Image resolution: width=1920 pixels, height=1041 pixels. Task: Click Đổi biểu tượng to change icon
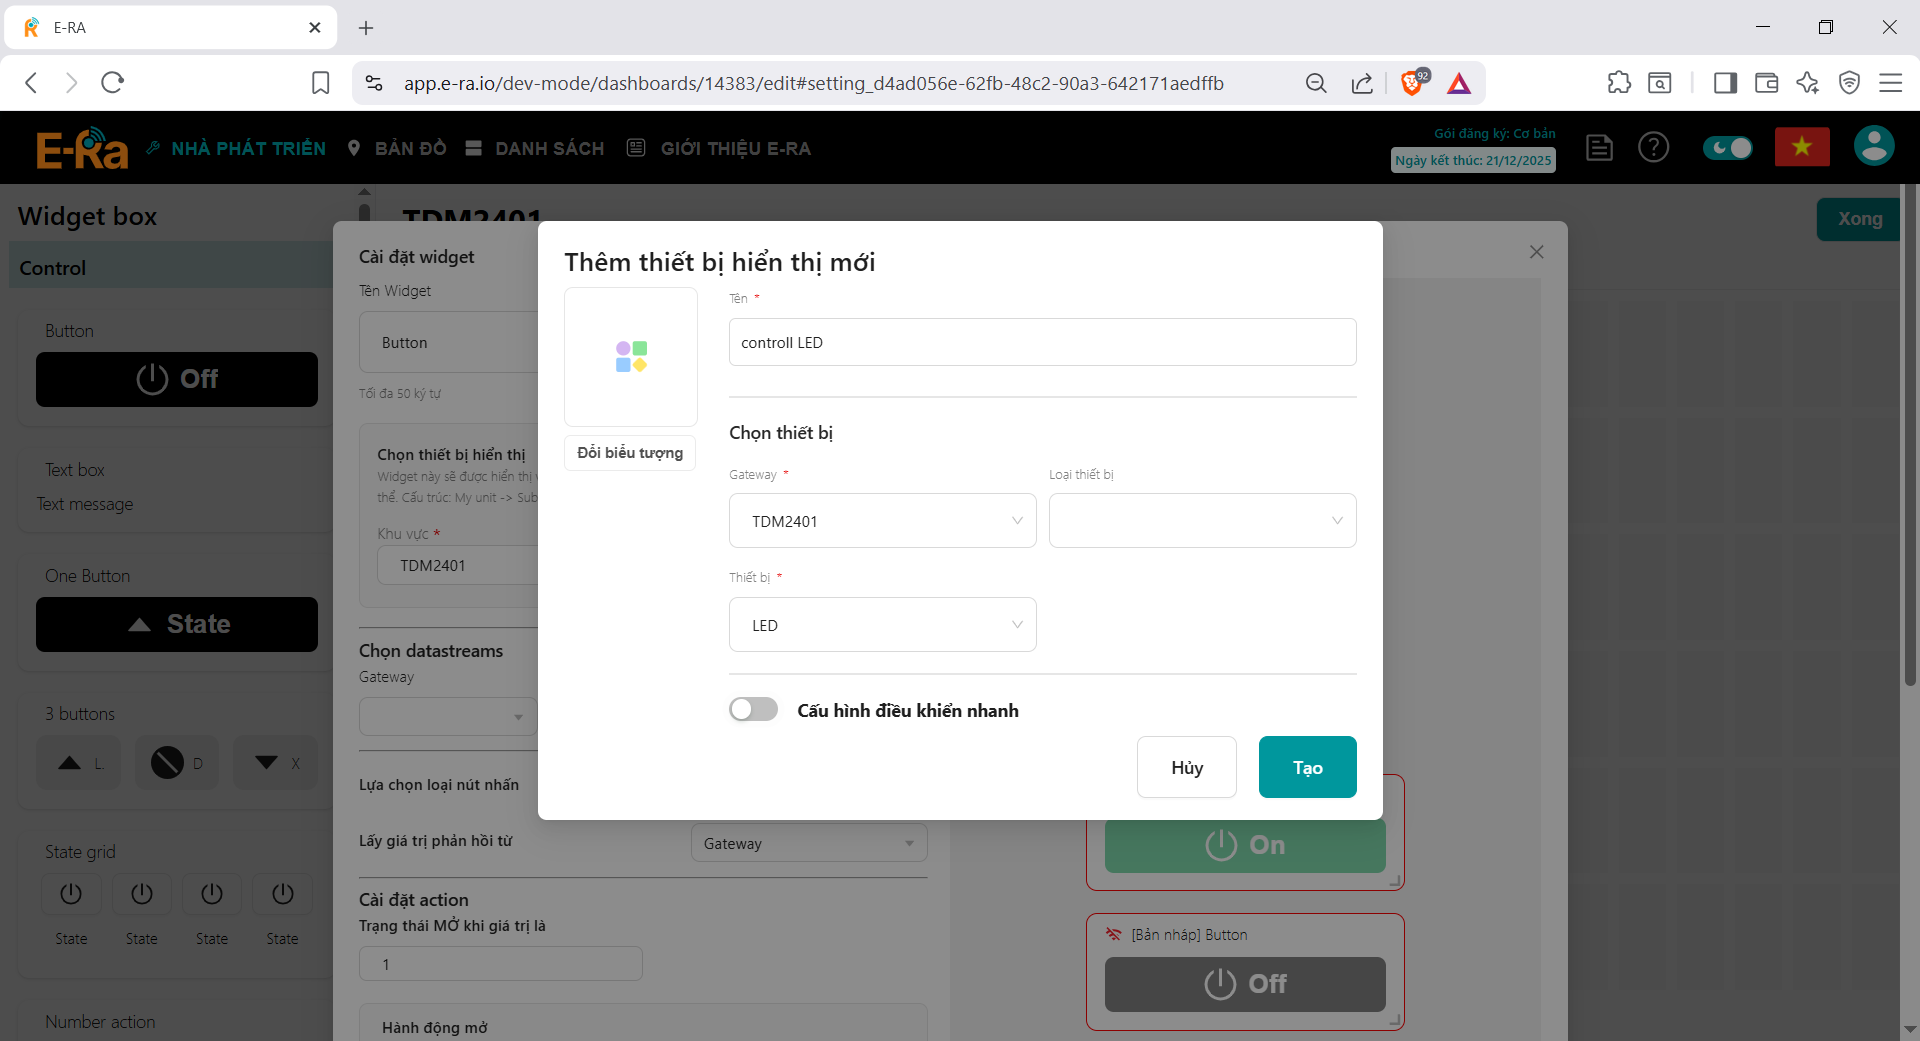(x=630, y=453)
